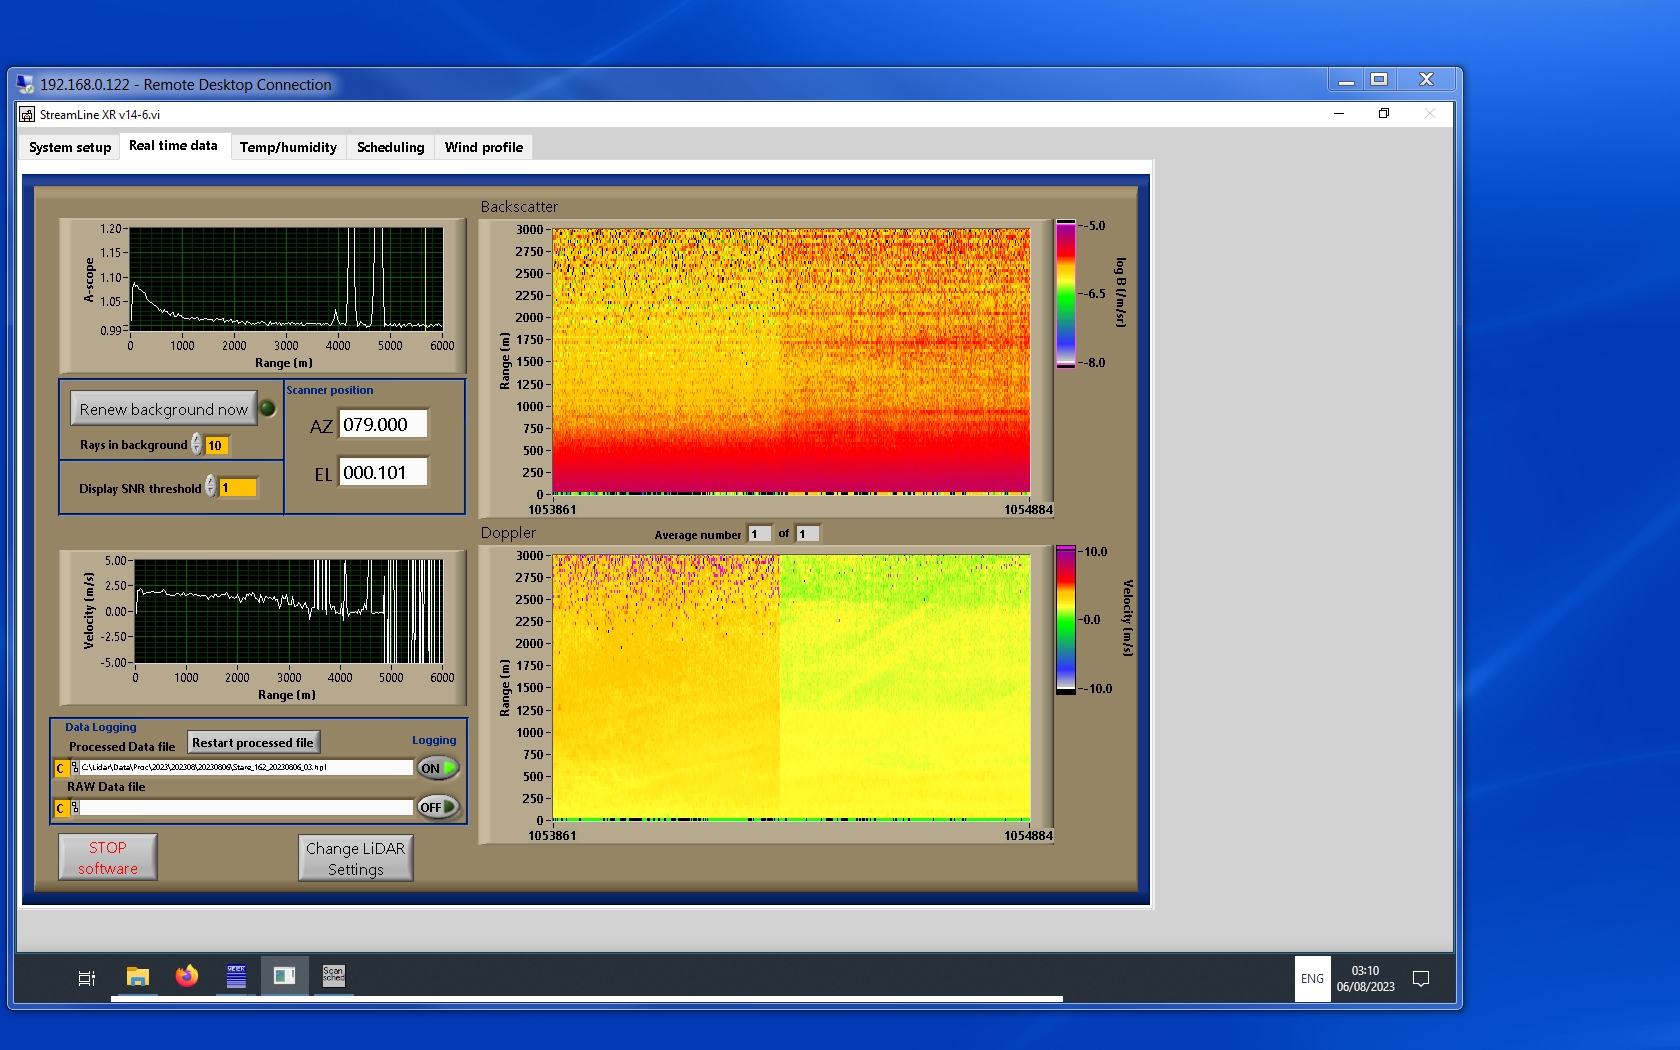The image size is (1680, 1050).
Task: Open the Temp/humidity tab
Action: point(288,147)
